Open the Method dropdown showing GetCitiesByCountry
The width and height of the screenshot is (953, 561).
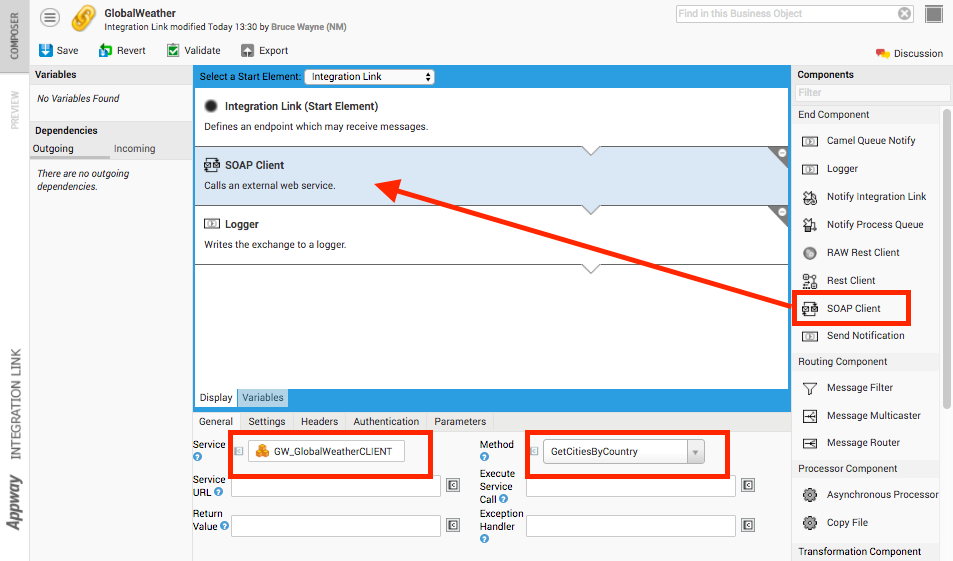tap(624, 452)
